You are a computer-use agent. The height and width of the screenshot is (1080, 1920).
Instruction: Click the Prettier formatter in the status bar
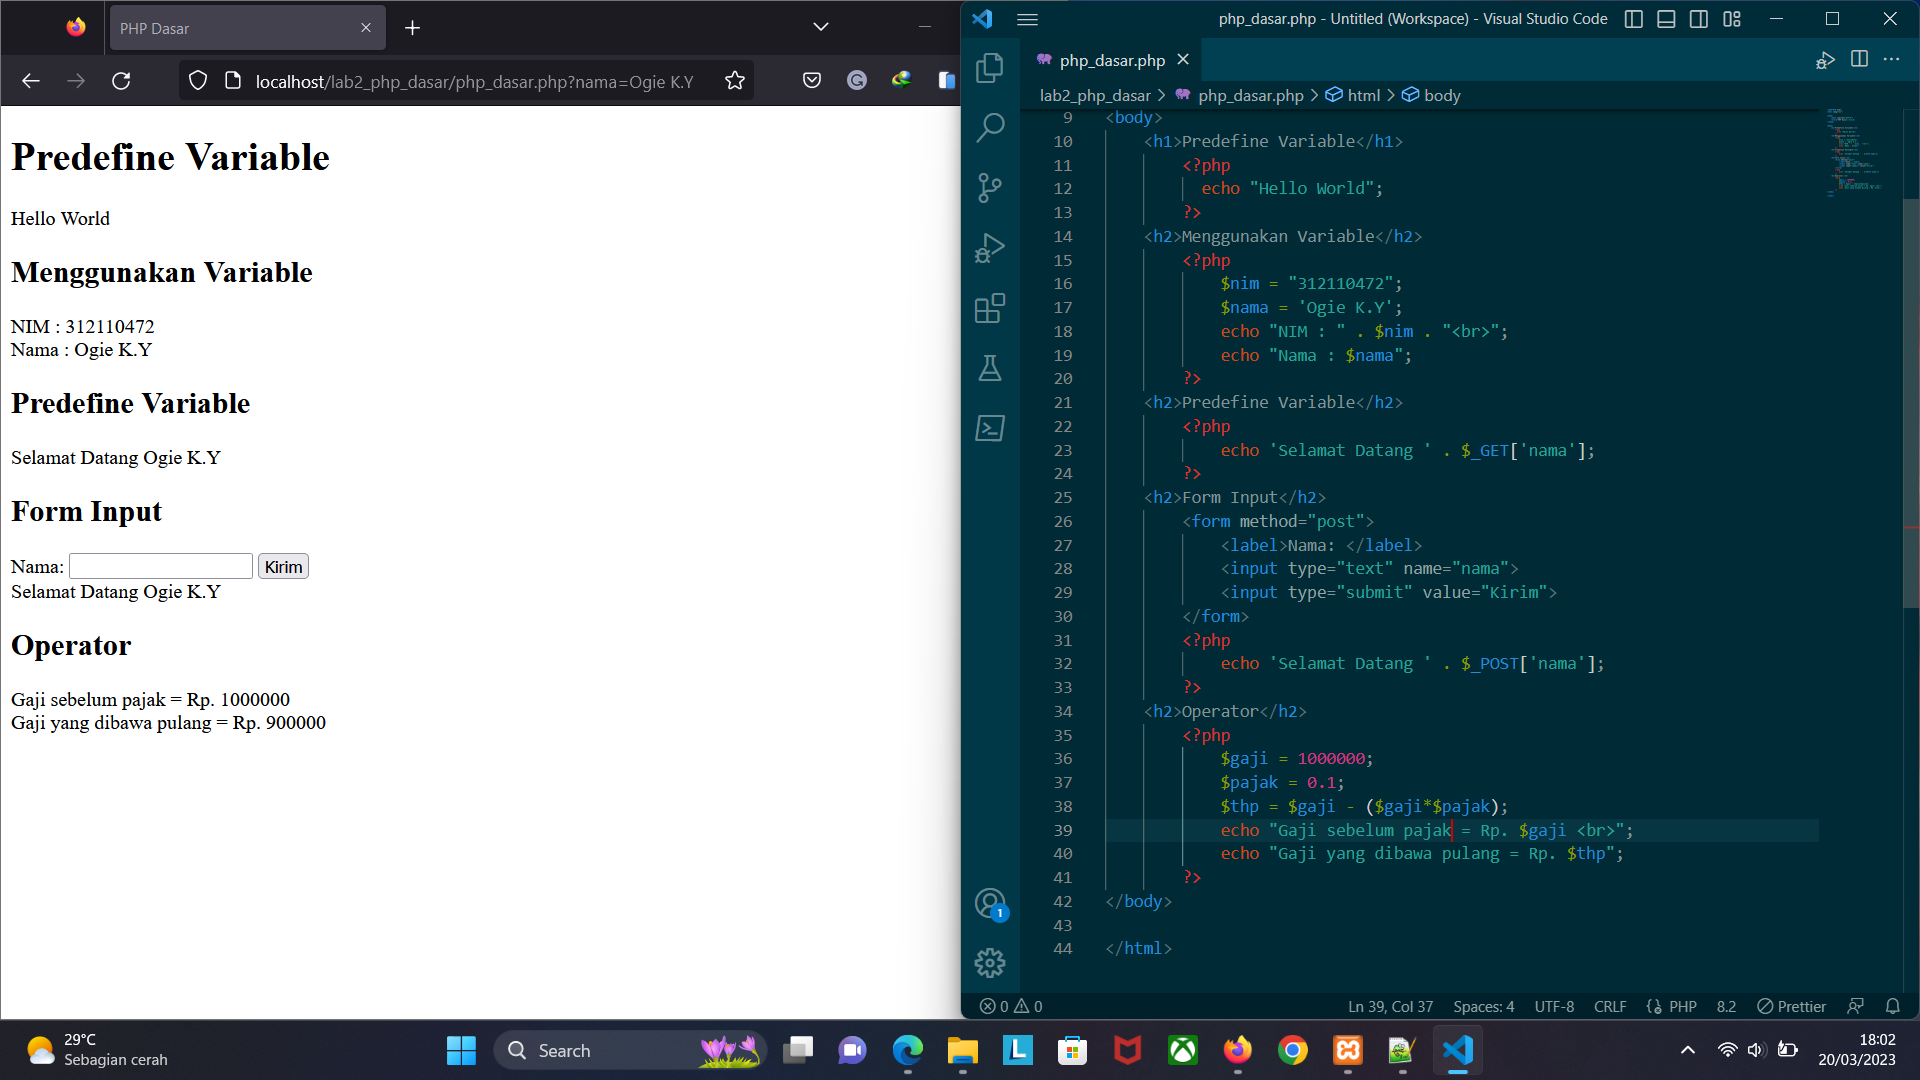tap(1790, 1006)
